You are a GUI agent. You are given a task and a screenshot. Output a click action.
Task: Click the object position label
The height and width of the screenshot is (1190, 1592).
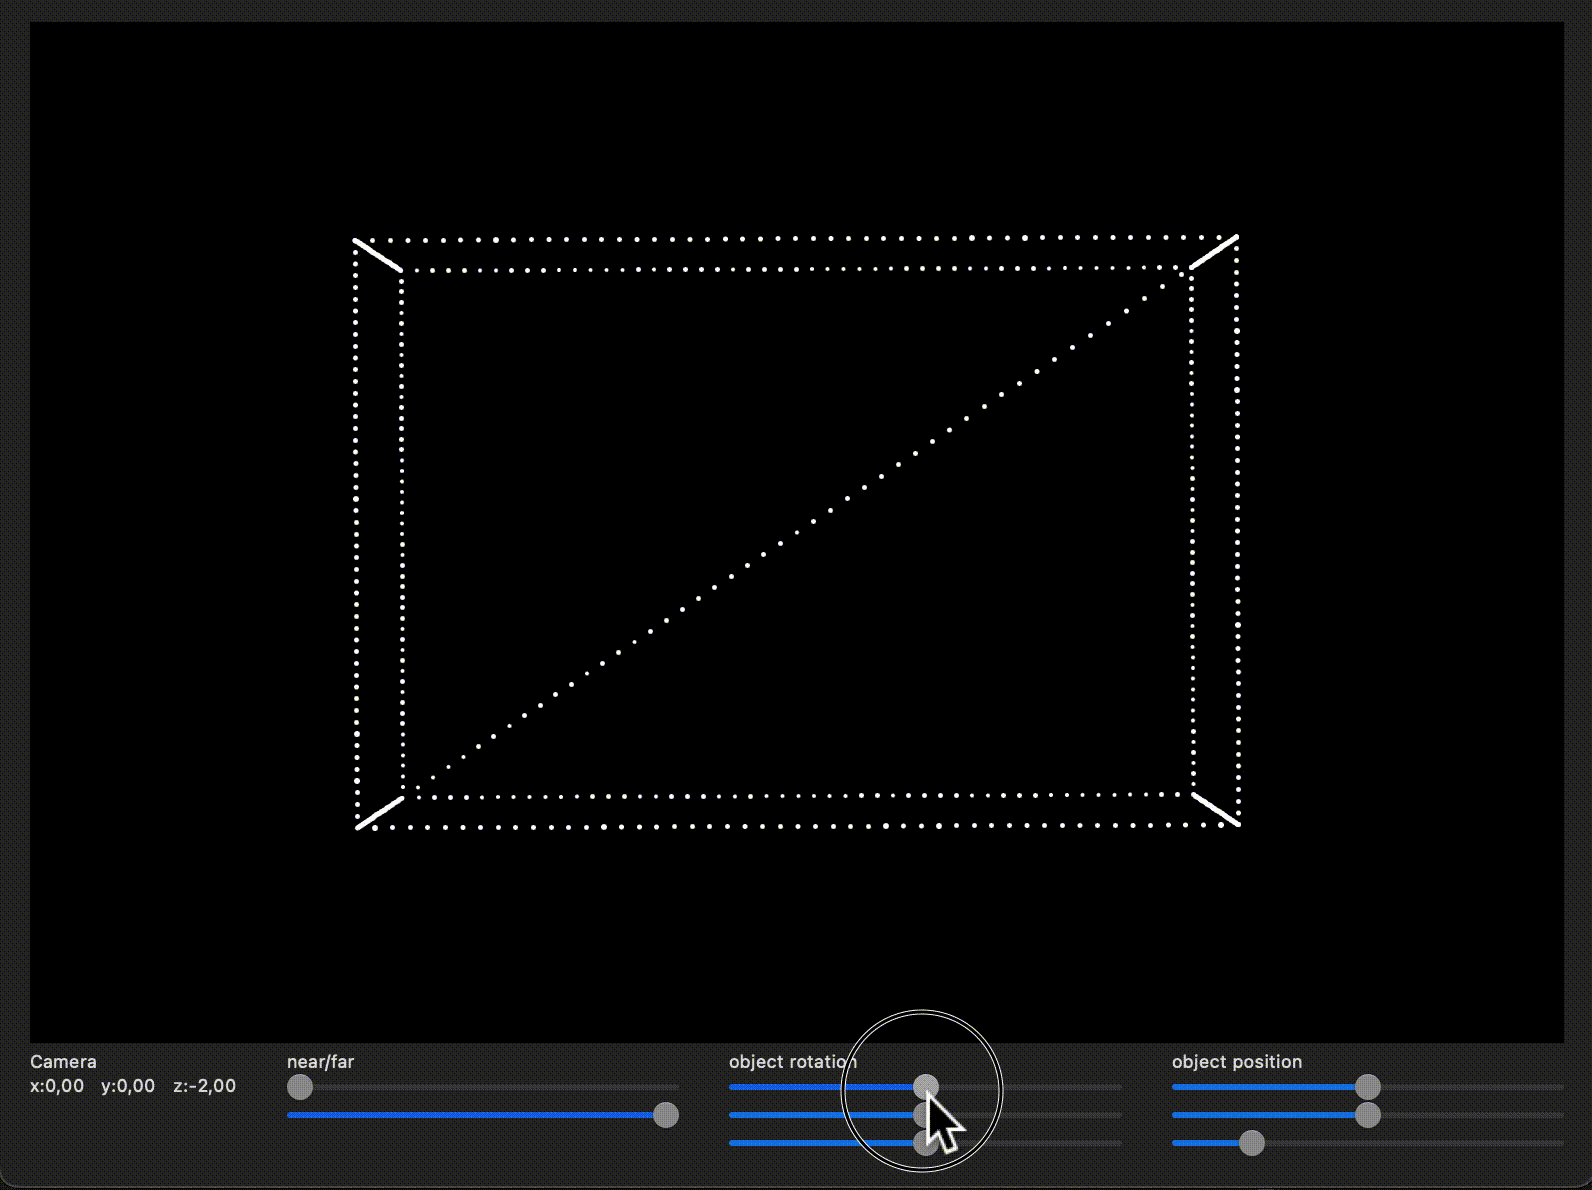click(x=1237, y=1062)
